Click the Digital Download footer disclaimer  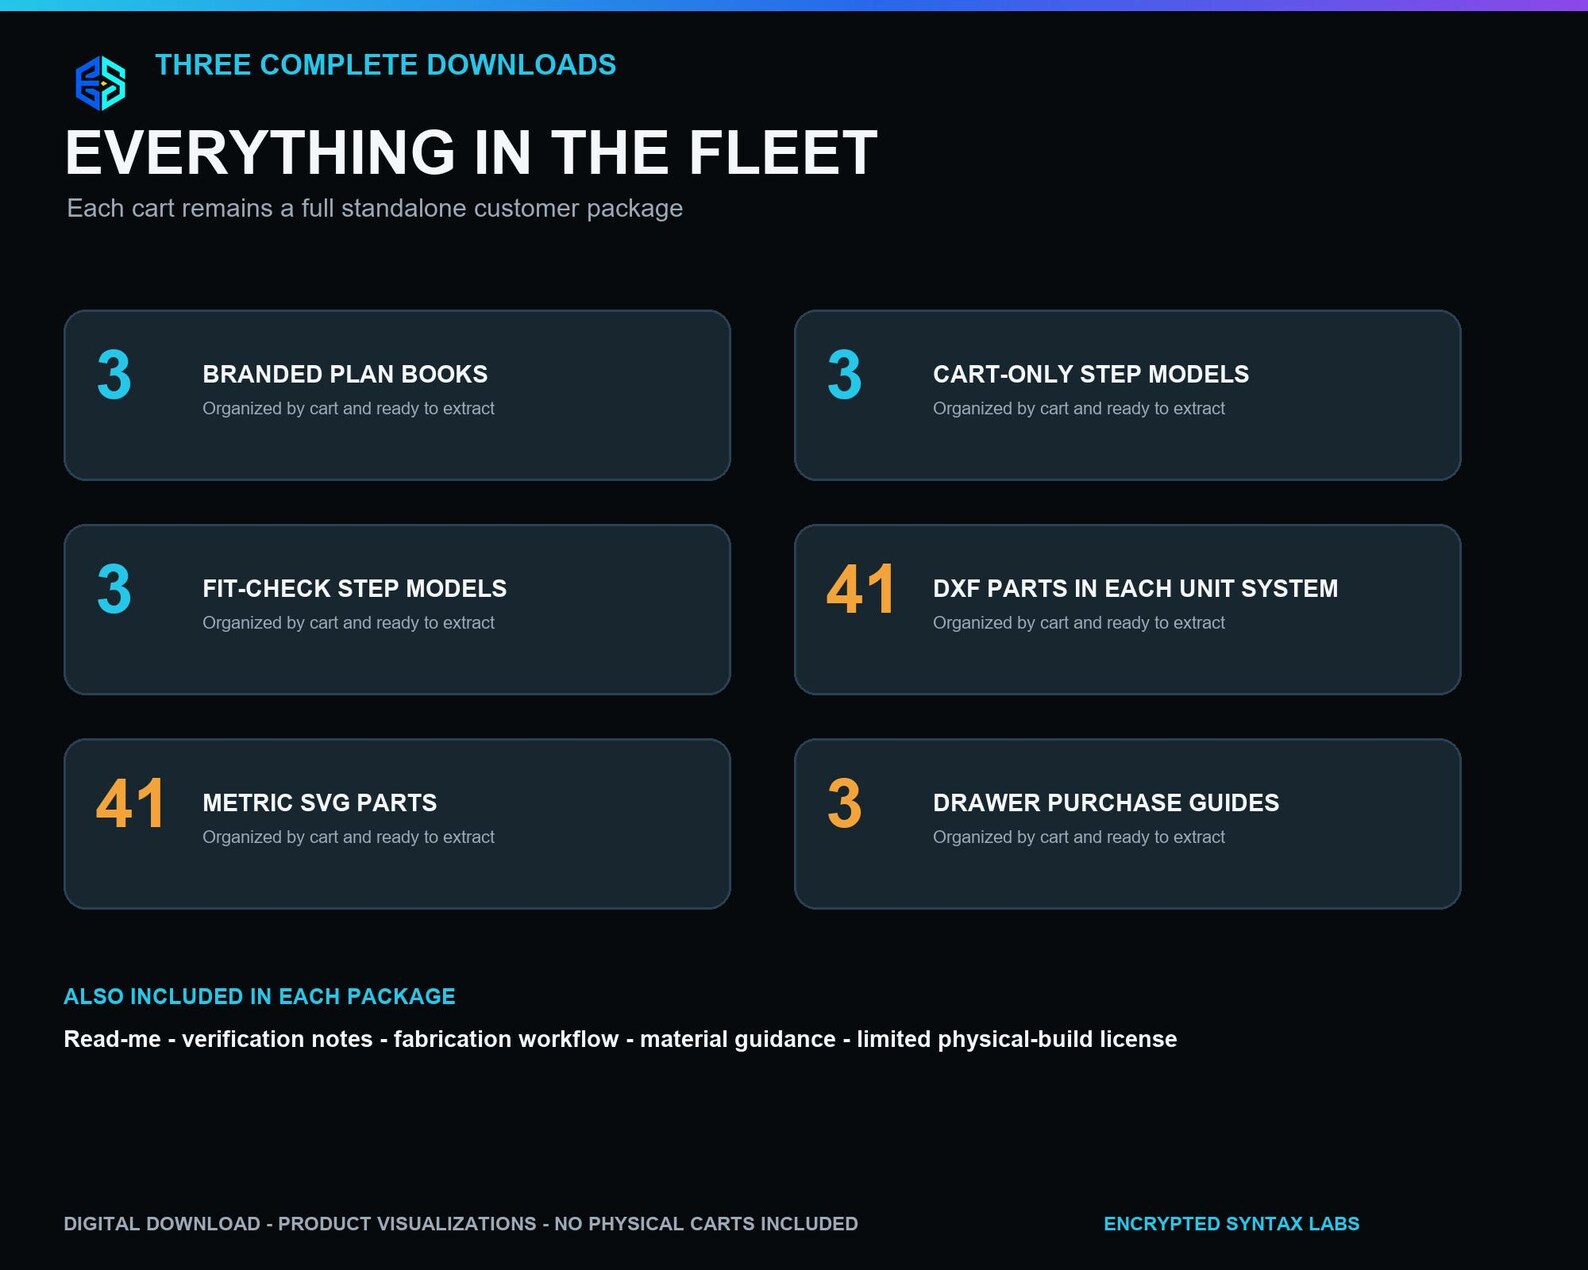pyautogui.click(x=460, y=1224)
